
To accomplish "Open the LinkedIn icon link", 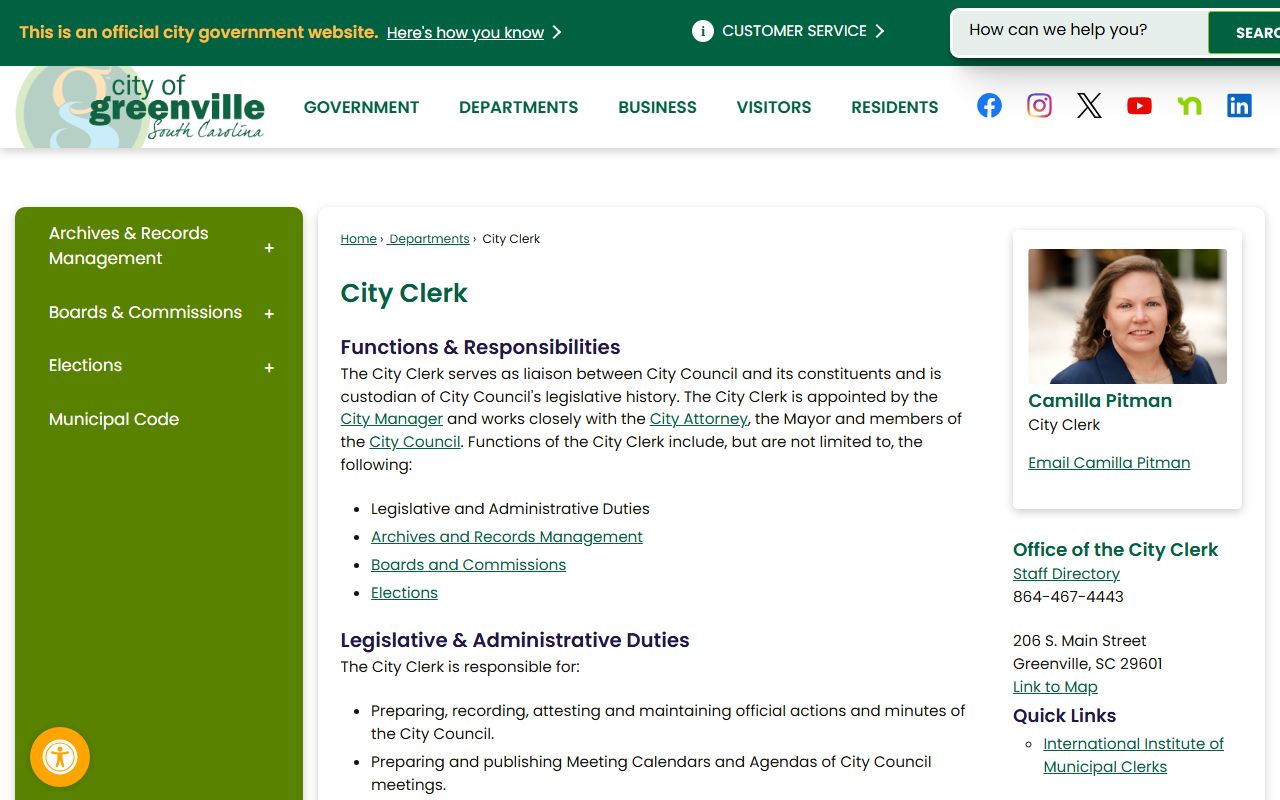I will [1239, 105].
